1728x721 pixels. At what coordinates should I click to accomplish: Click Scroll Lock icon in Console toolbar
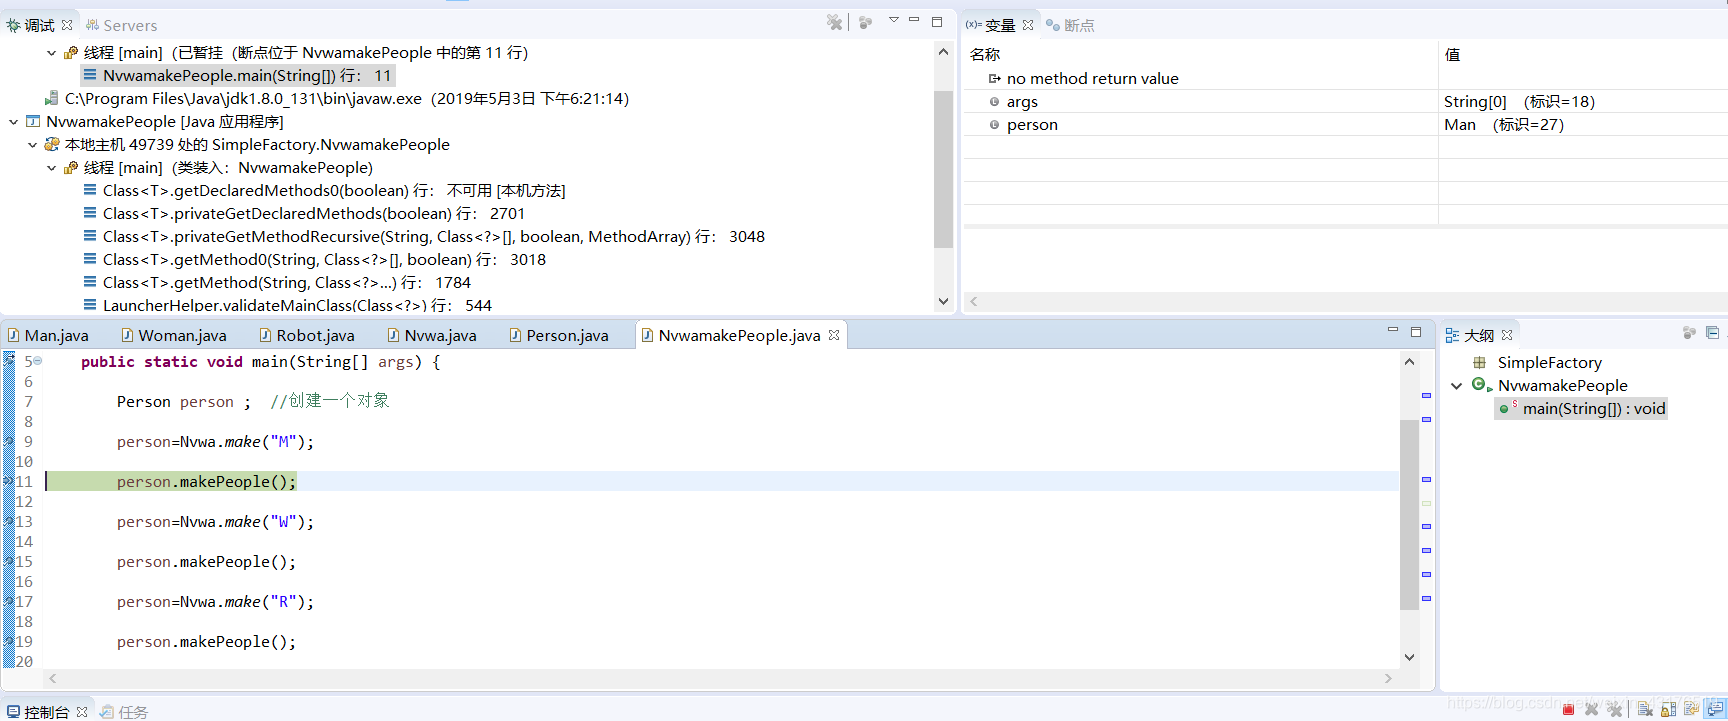pos(1668,709)
